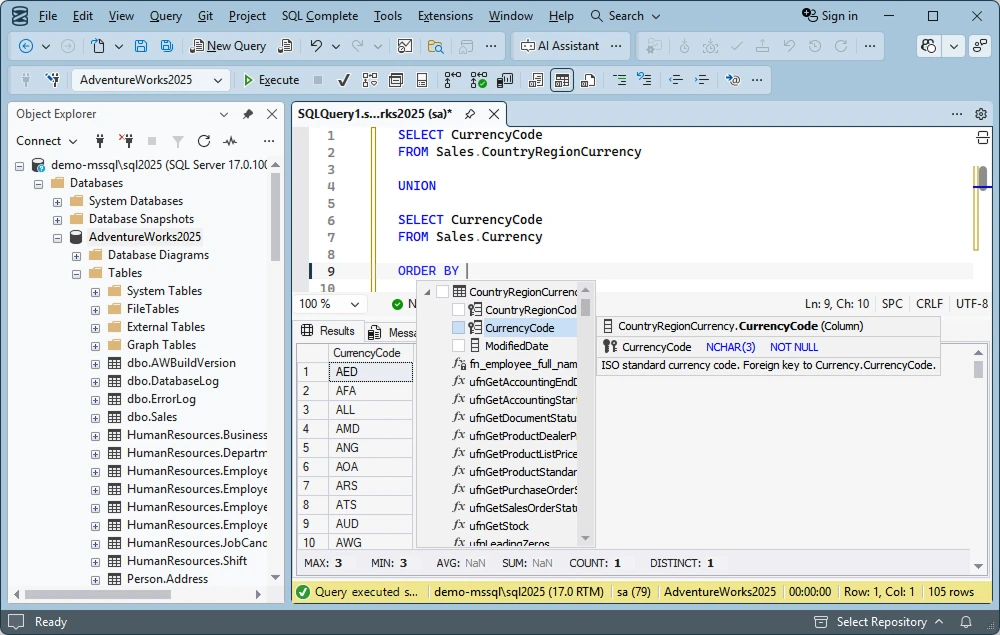Click the Search box in title bar
The width and height of the screenshot is (1000, 635).
coord(626,16)
